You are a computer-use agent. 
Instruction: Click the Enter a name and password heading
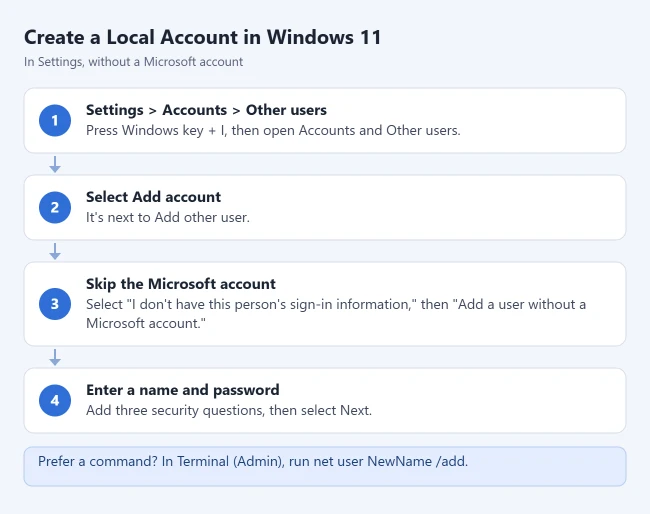(x=183, y=390)
